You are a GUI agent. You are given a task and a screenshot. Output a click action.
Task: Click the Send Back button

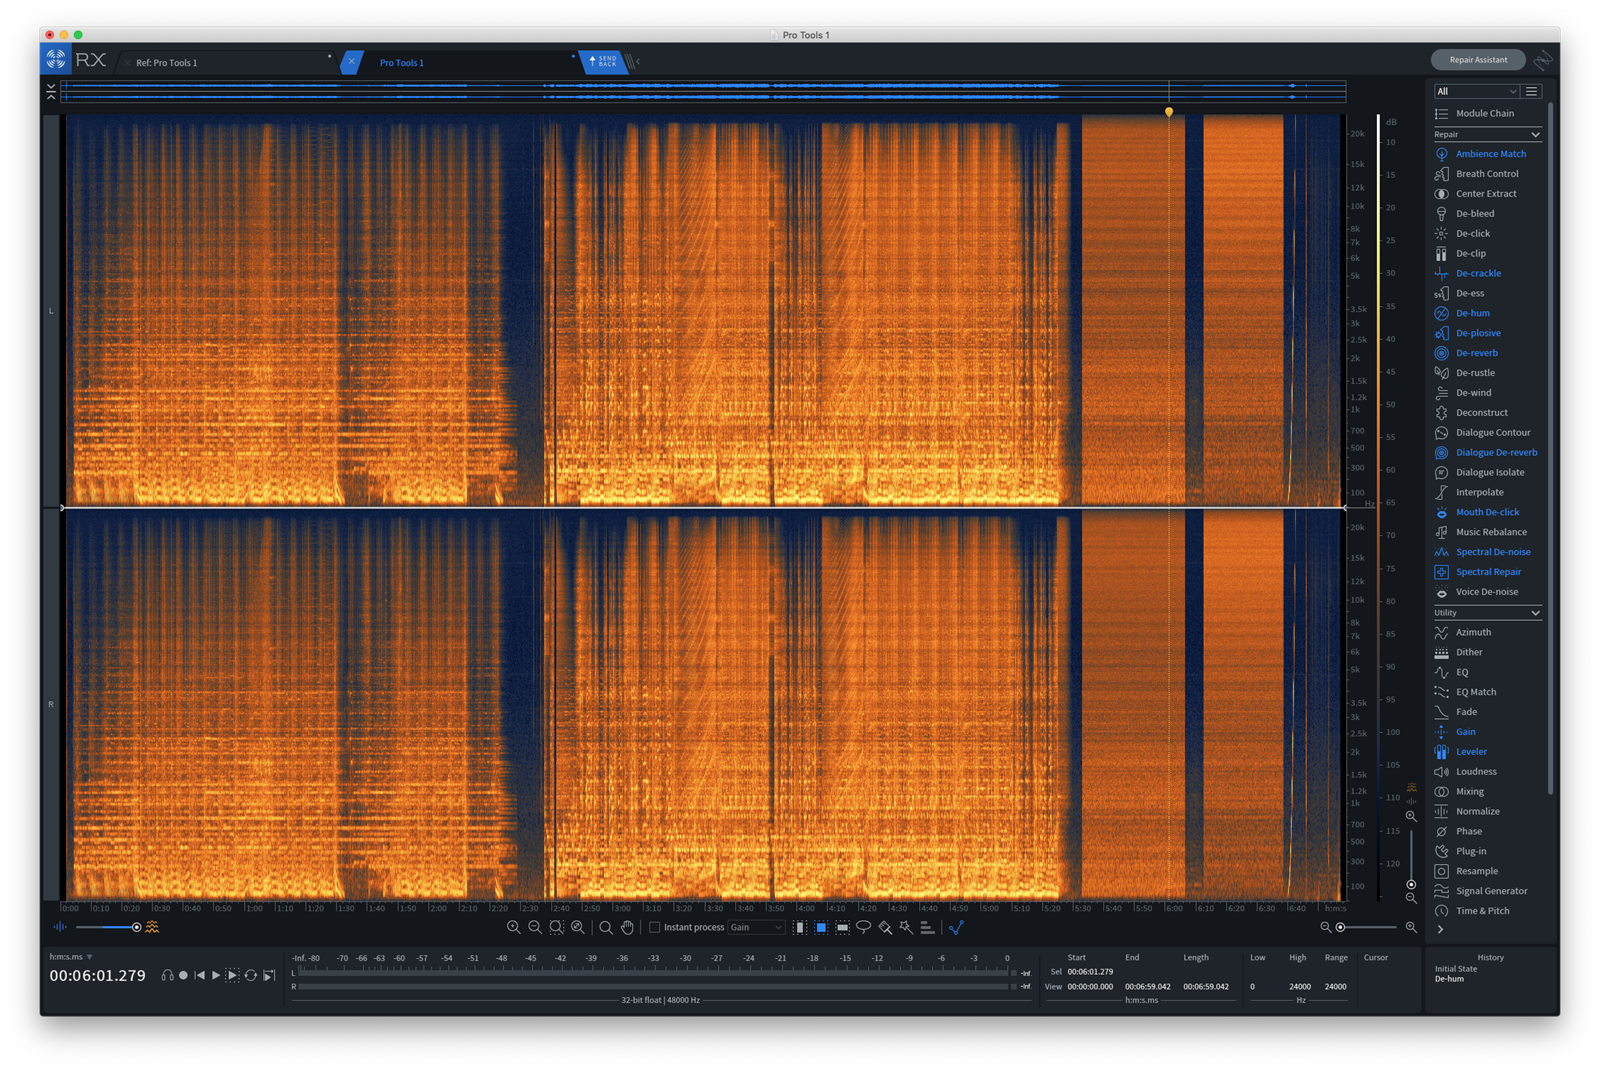pos(602,62)
